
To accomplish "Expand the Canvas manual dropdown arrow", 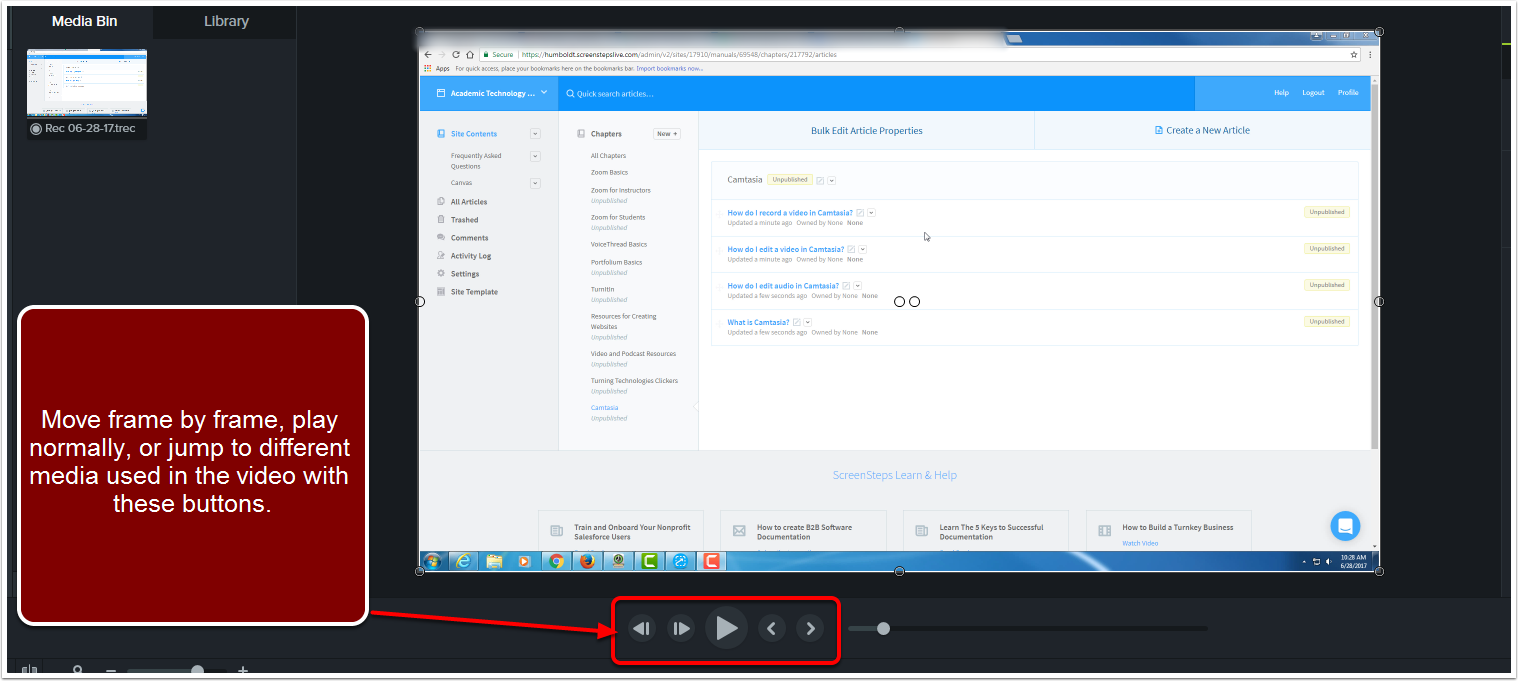I will click(535, 183).
